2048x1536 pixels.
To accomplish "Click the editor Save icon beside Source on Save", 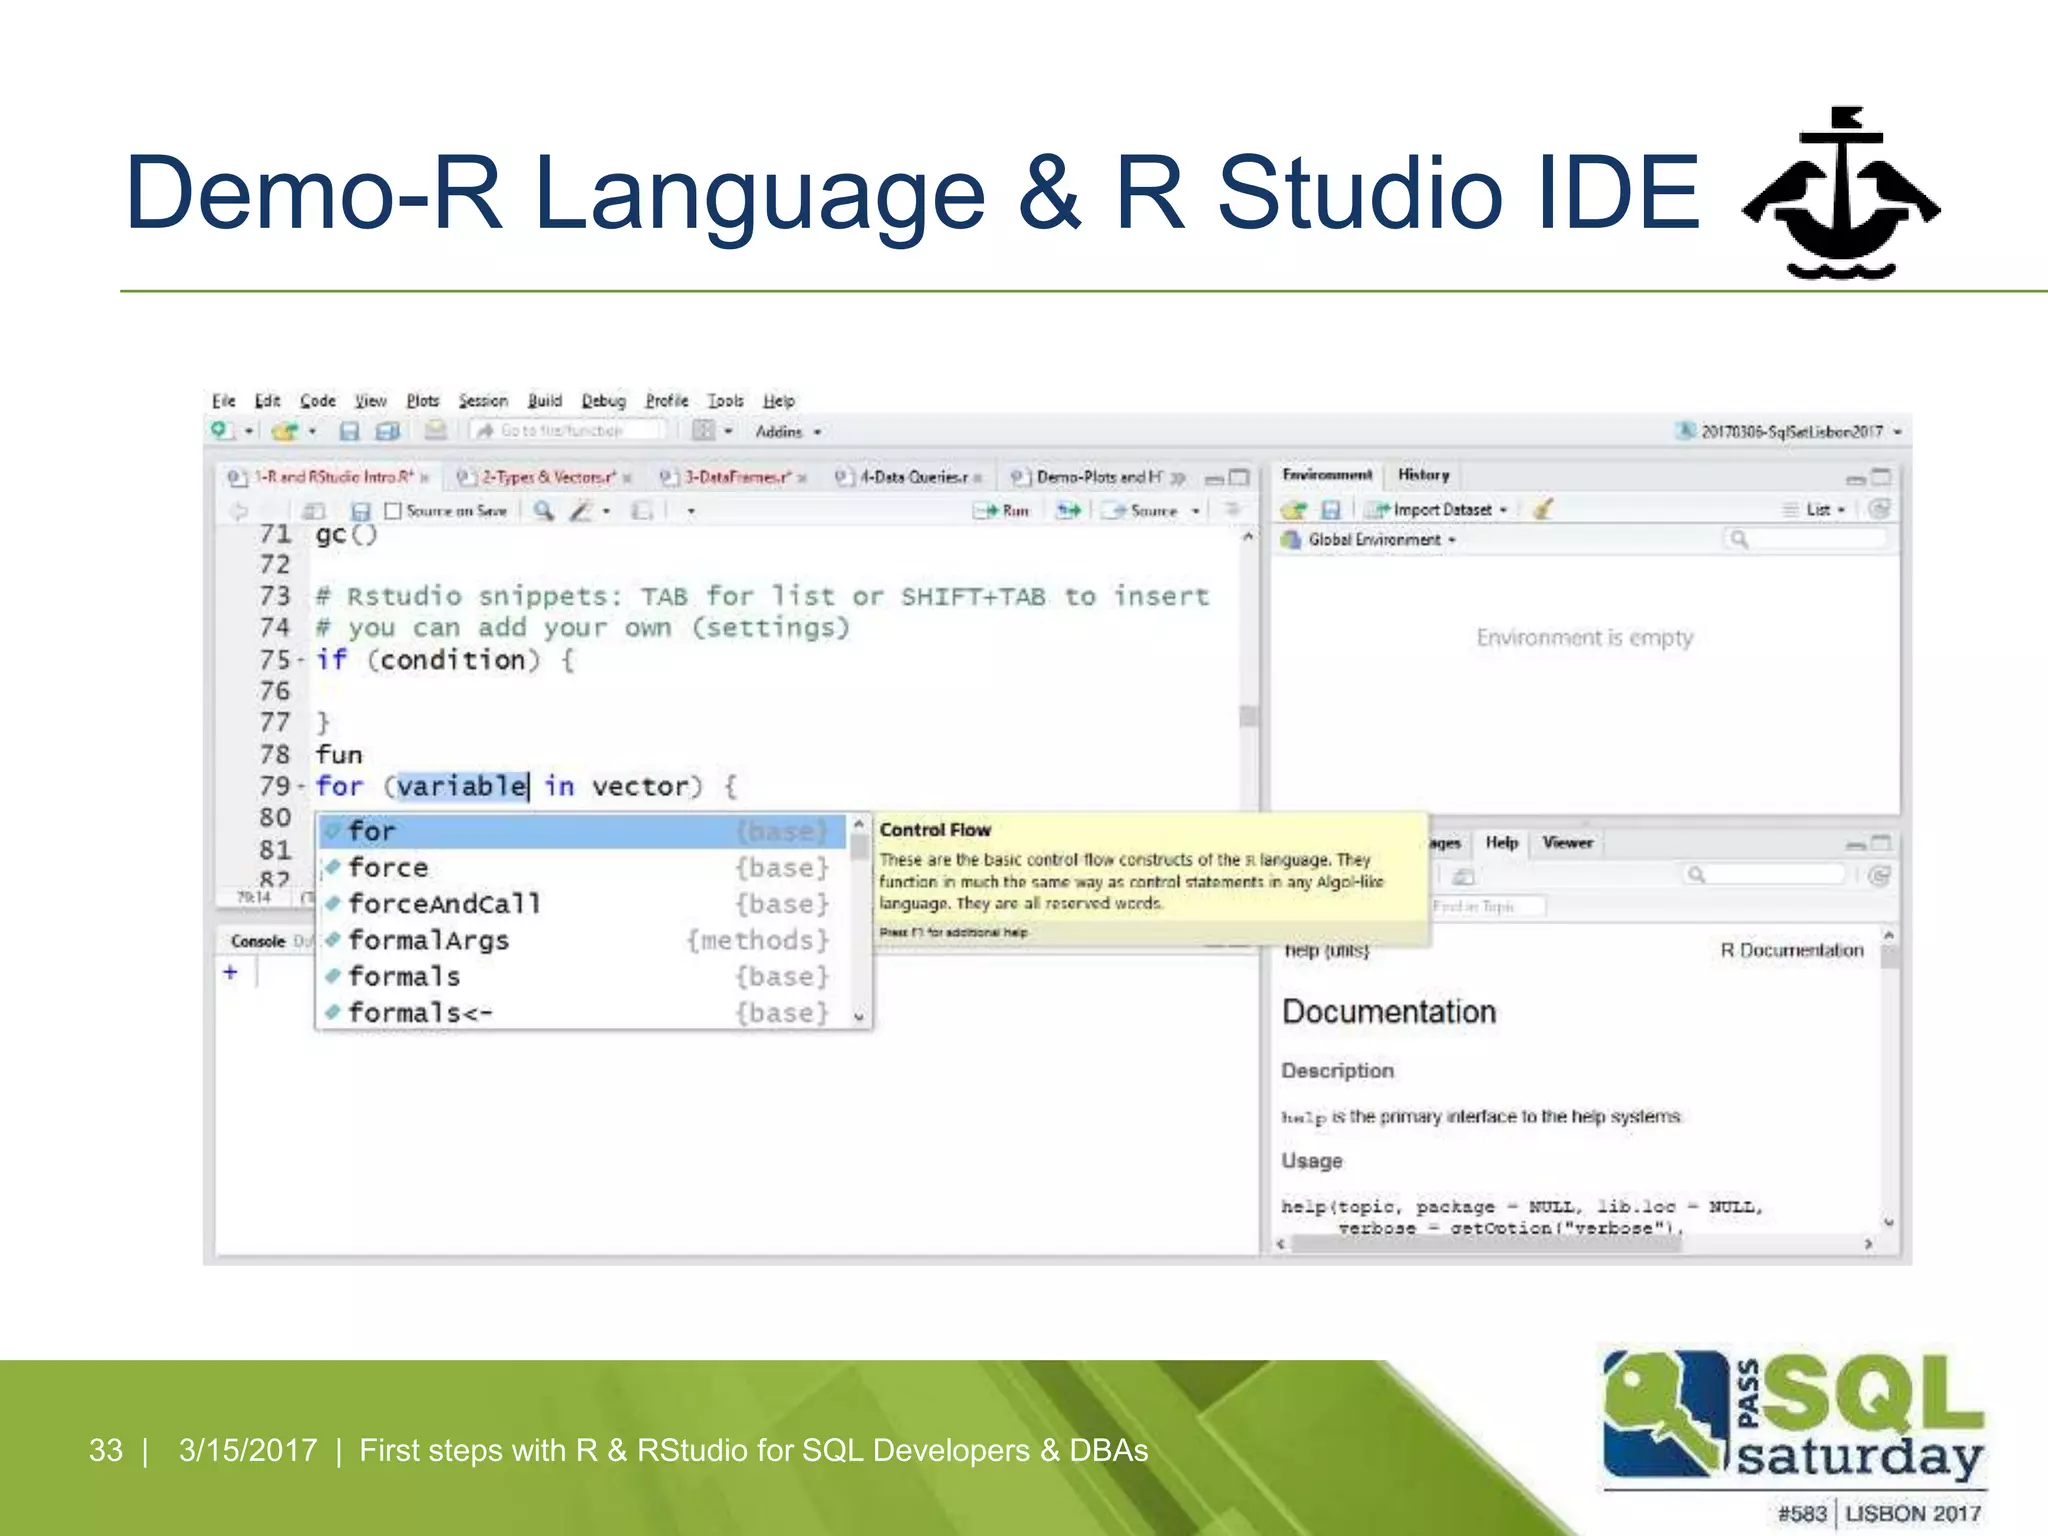I will click(x=361, y=511).
